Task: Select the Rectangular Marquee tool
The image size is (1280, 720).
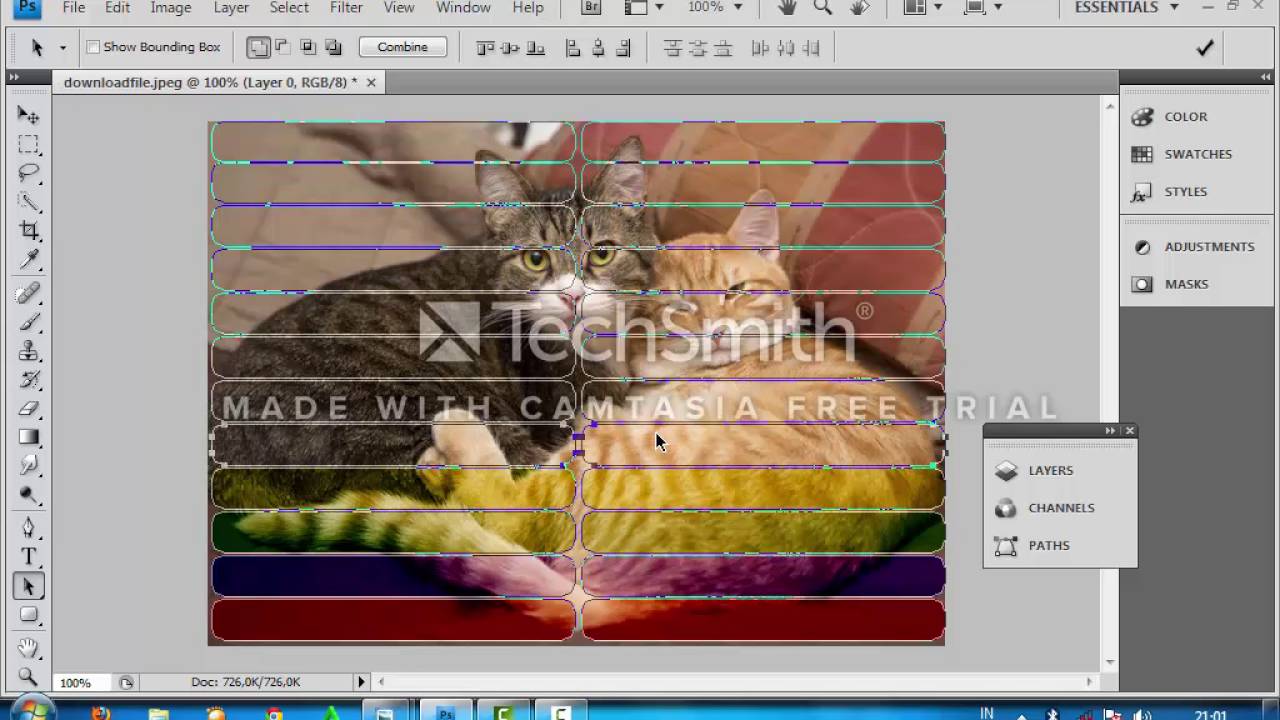Action: click(28, 144)
